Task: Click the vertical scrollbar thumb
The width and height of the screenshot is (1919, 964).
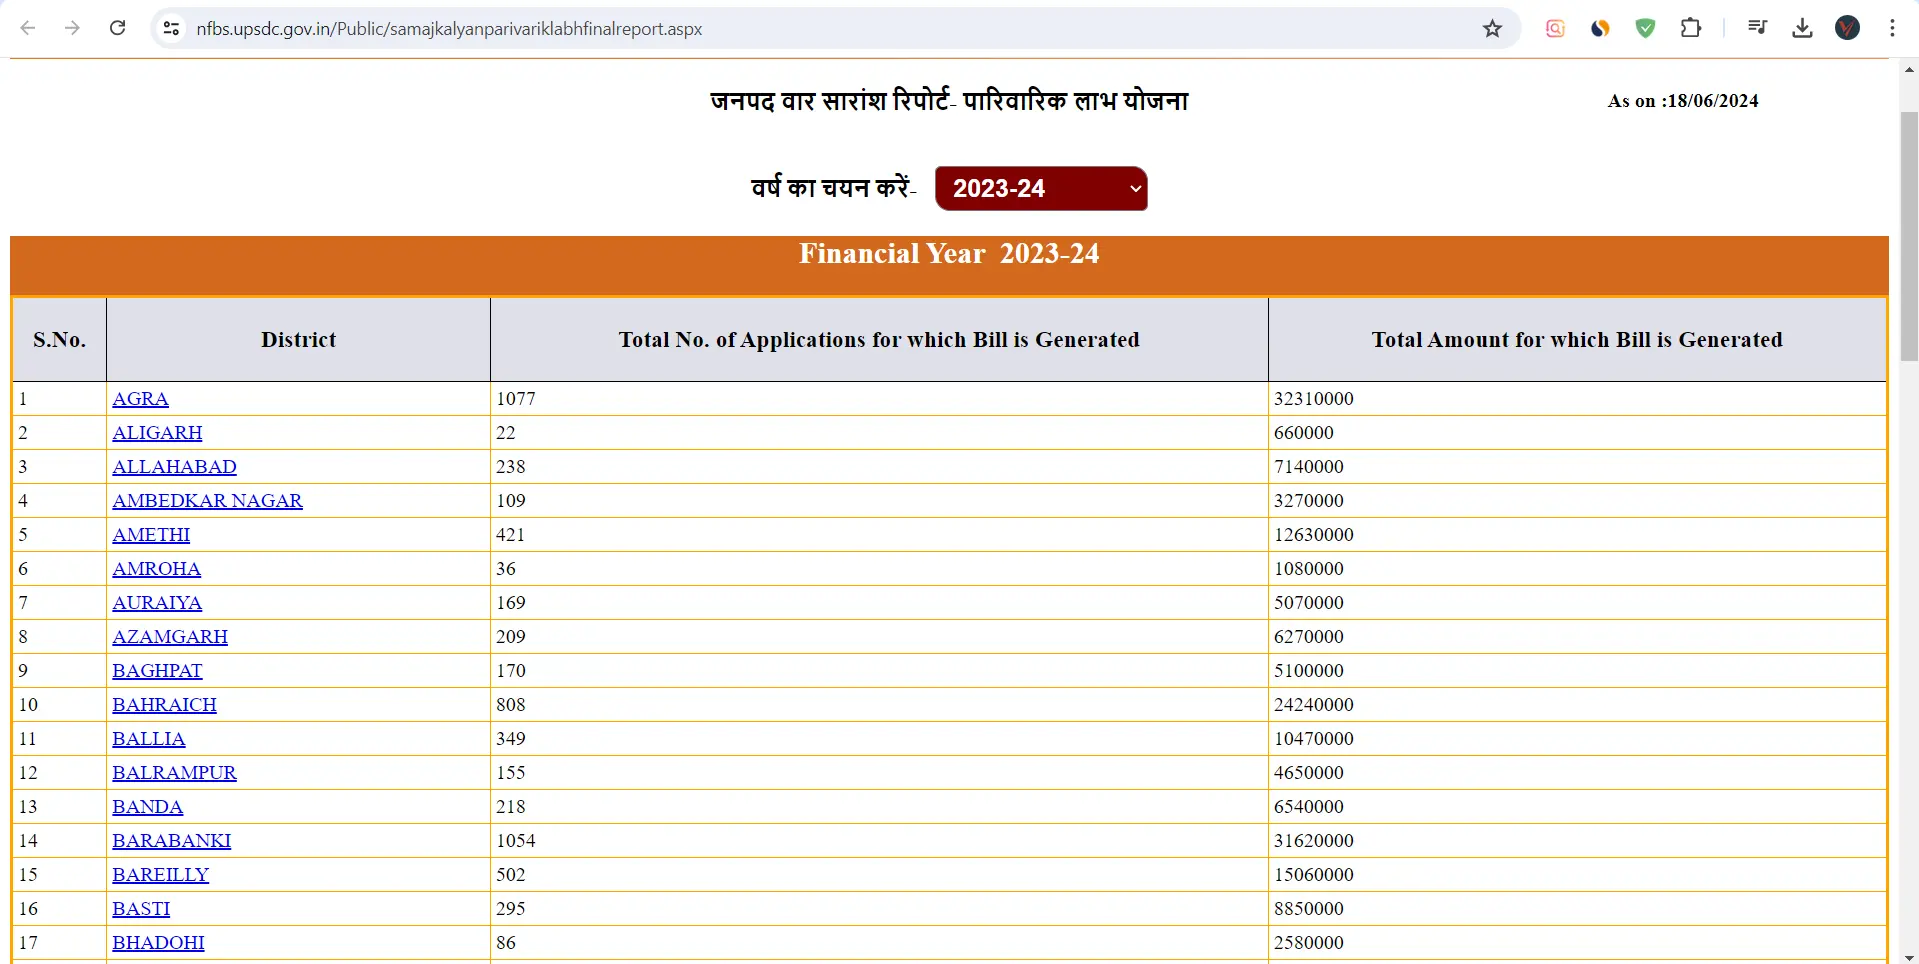Action: click(x=1909, y=236)
